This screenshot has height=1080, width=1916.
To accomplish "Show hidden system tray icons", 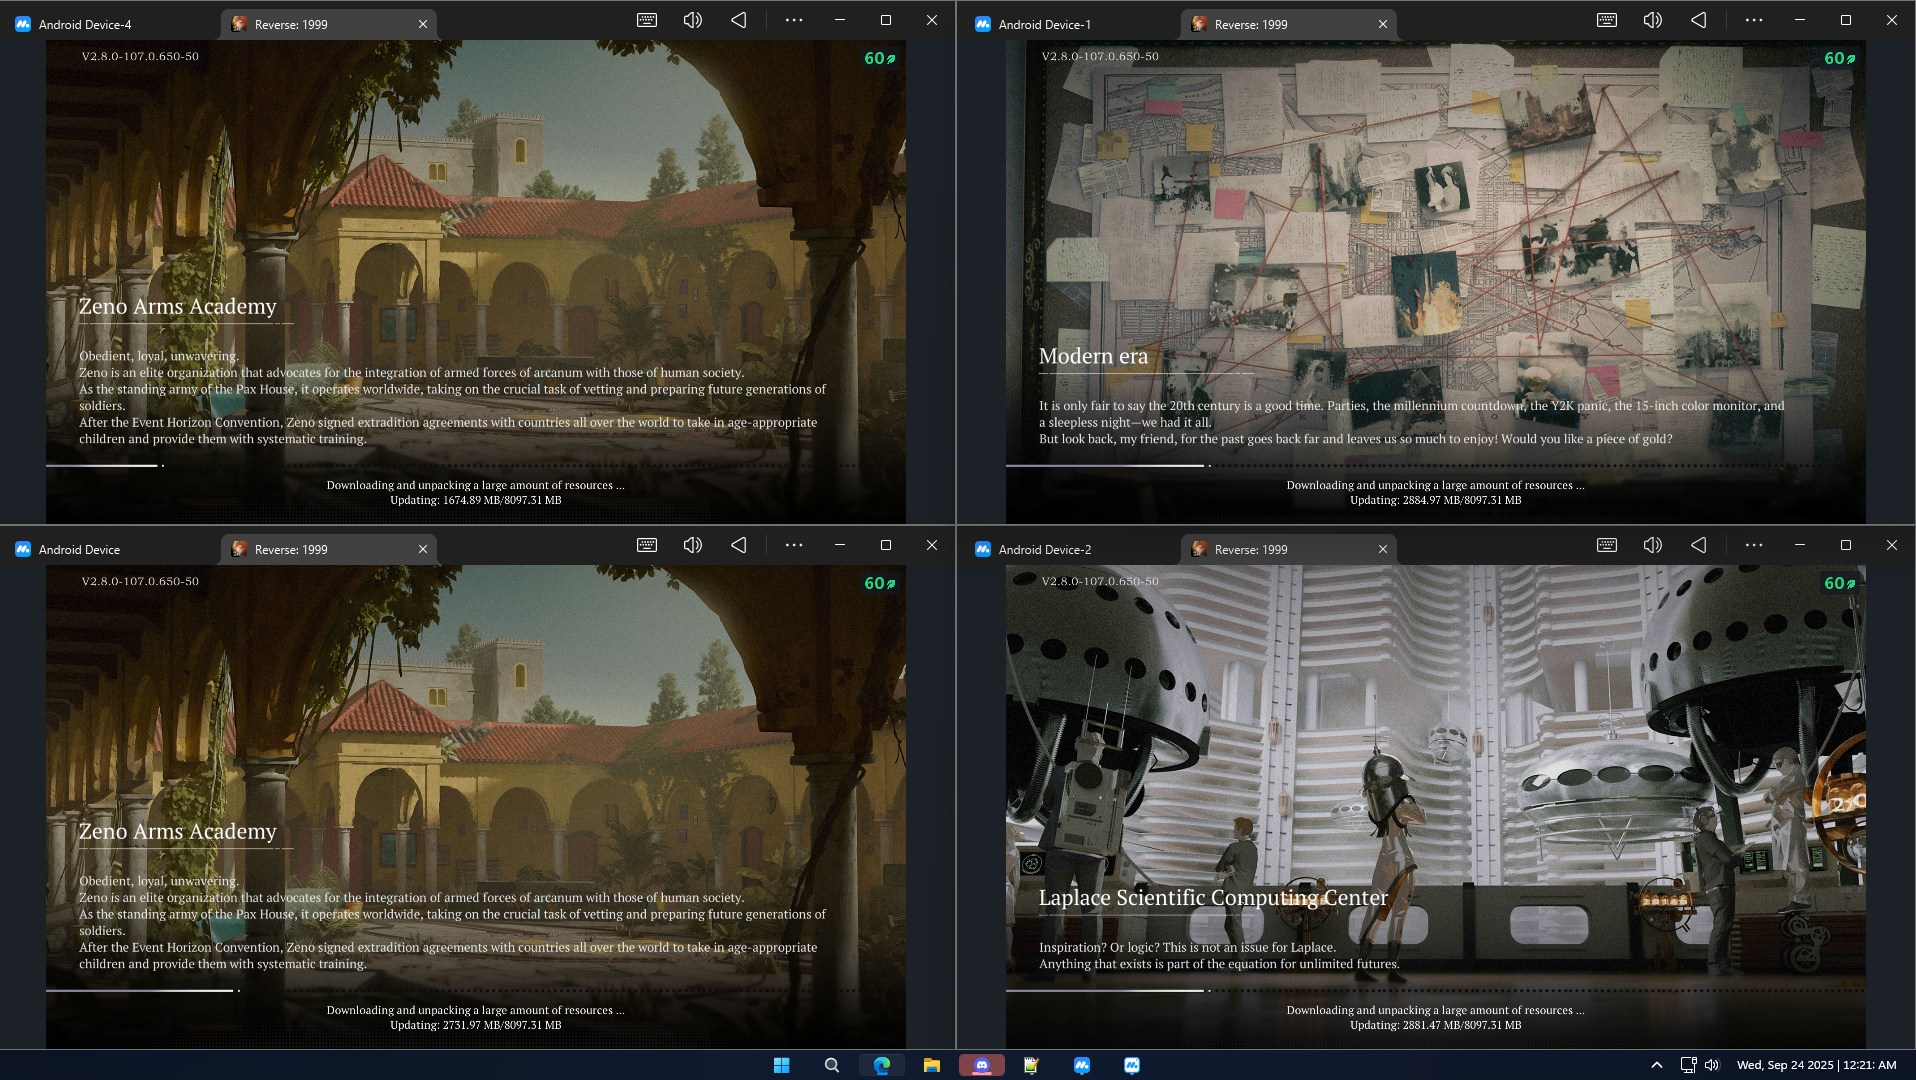I will click(x=1657, y=1065).
